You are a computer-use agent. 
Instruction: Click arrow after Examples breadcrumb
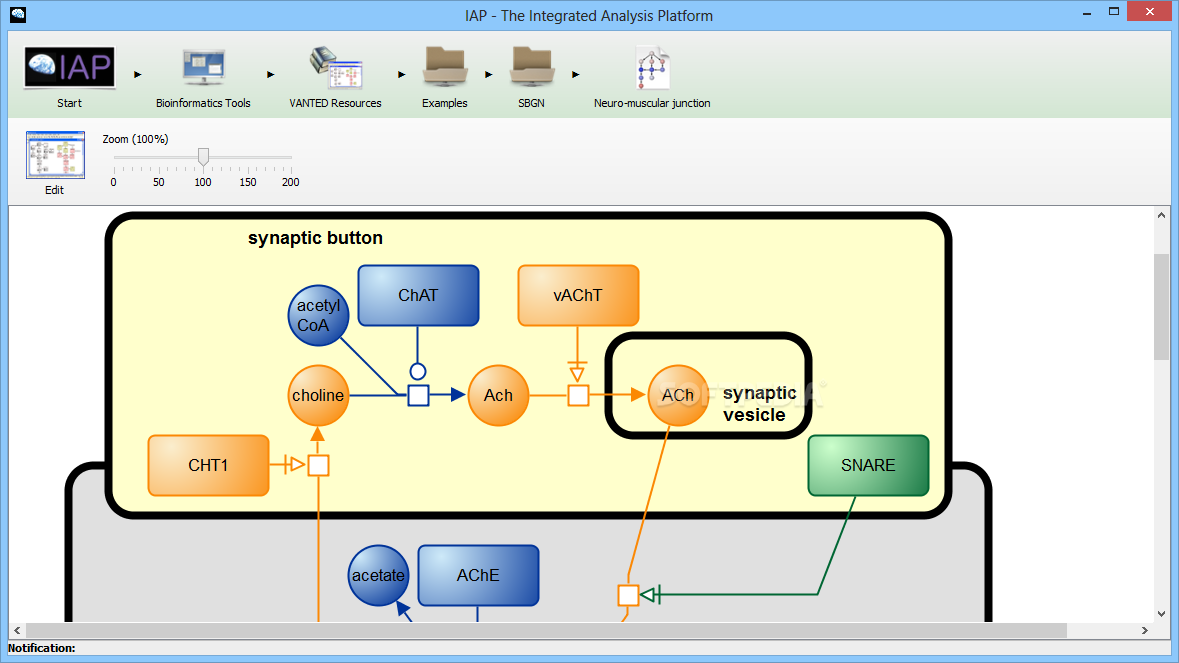tap(489, 74)
